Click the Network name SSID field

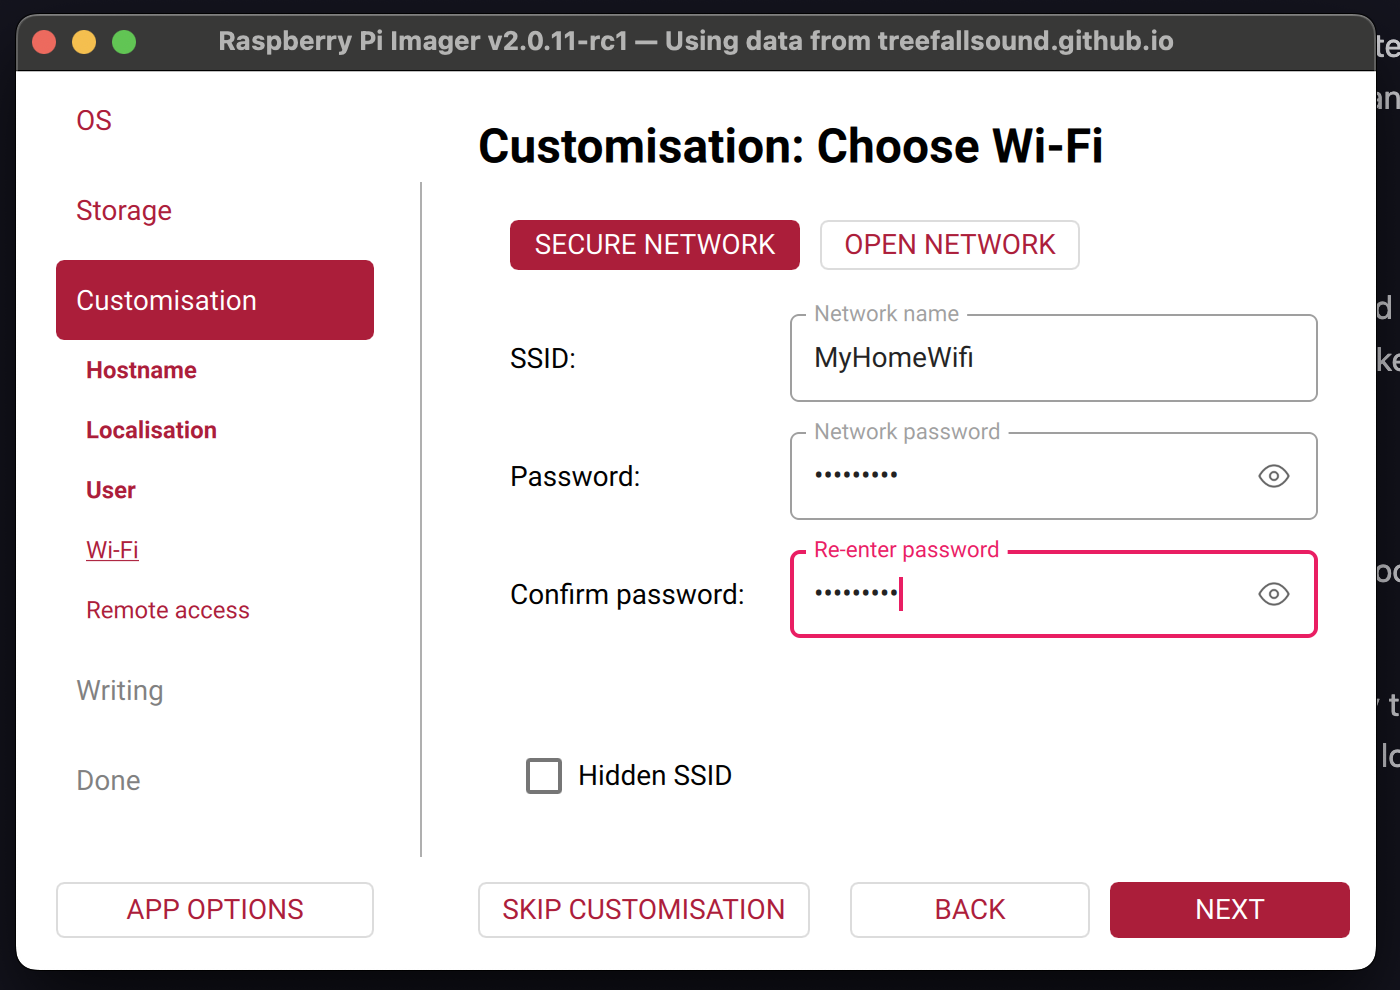point(1054,358)
